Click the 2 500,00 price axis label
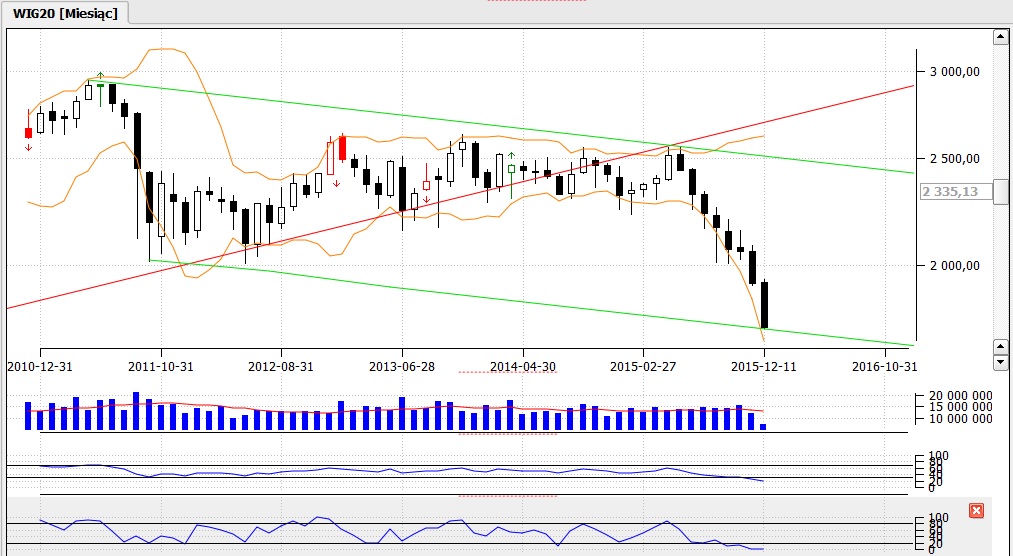The height and width of the screenshot is (556, 1013). [954, 159]
